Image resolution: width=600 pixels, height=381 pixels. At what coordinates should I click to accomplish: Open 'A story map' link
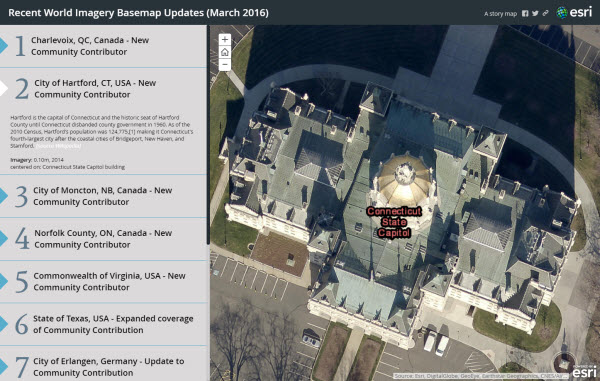500,14
